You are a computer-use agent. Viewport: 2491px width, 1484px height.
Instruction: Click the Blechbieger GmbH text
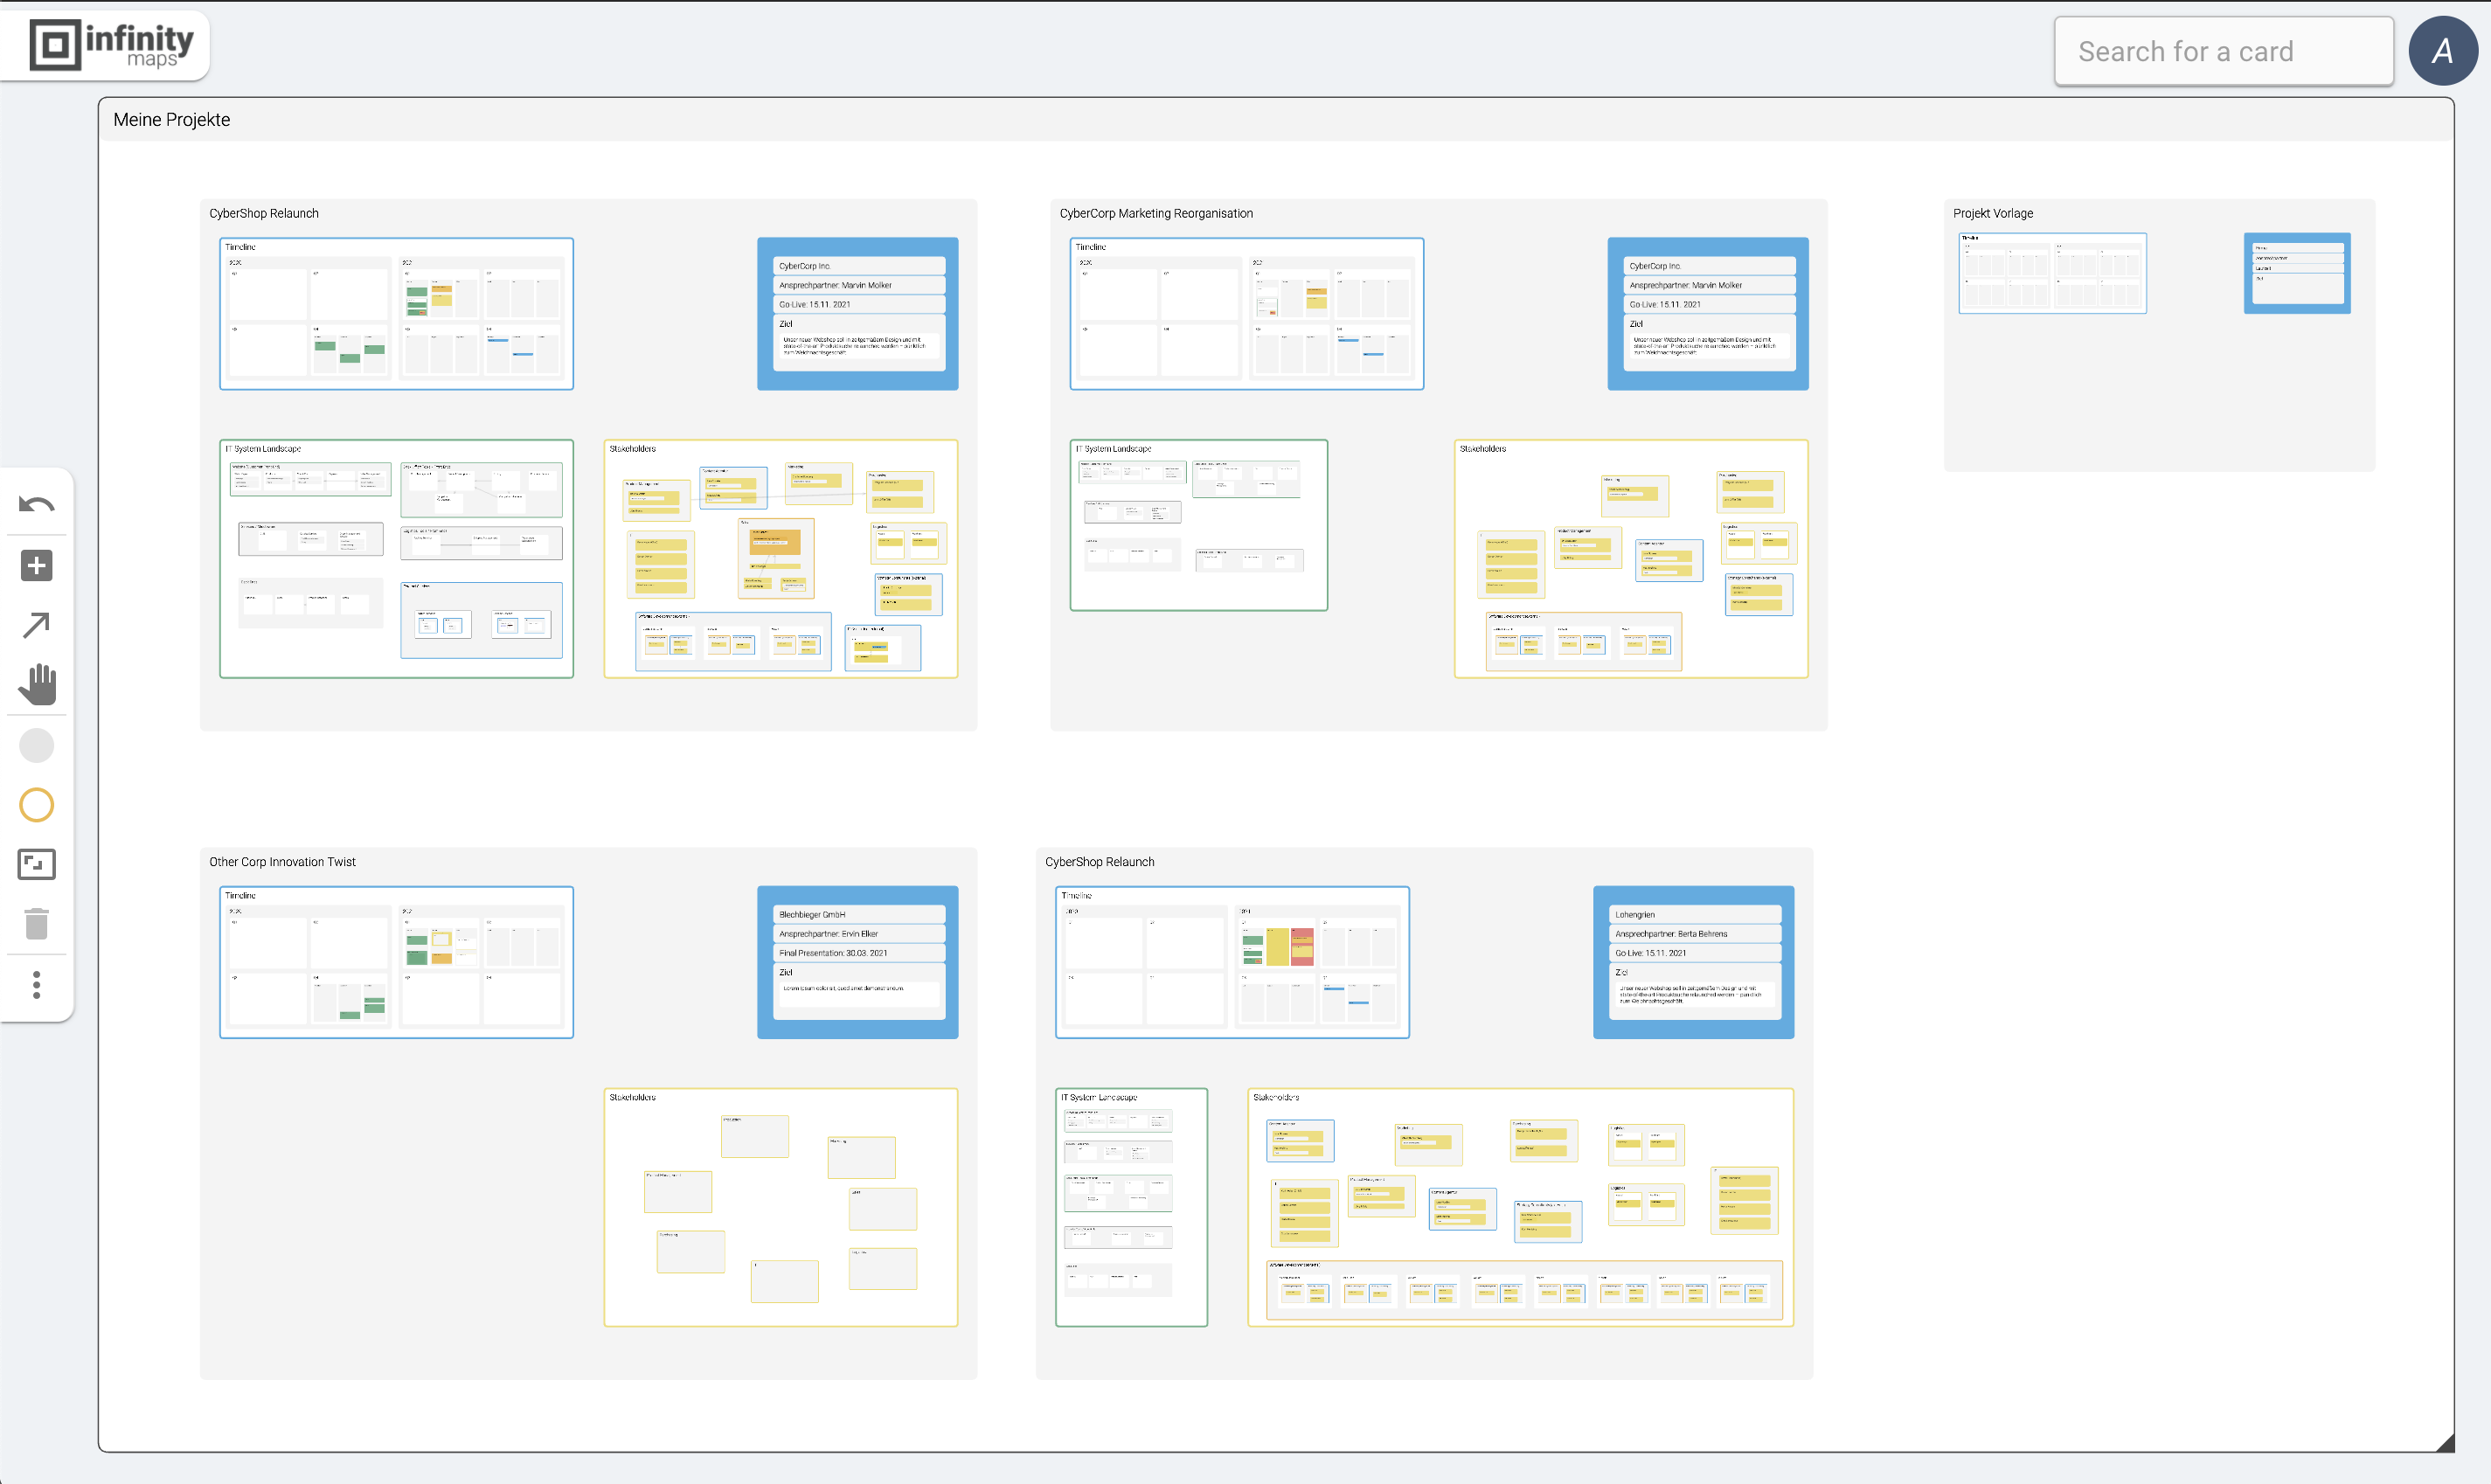(x=812, y=914)
